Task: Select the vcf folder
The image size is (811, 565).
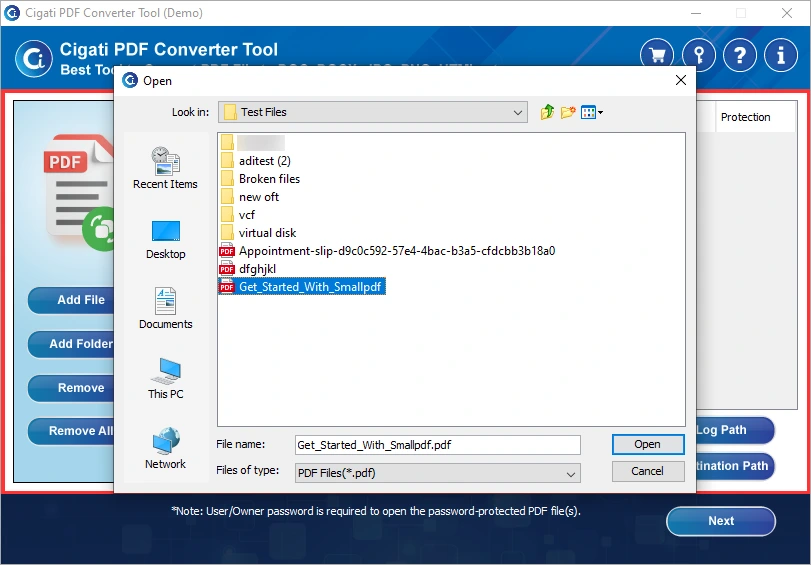Action: pos(238,215)
